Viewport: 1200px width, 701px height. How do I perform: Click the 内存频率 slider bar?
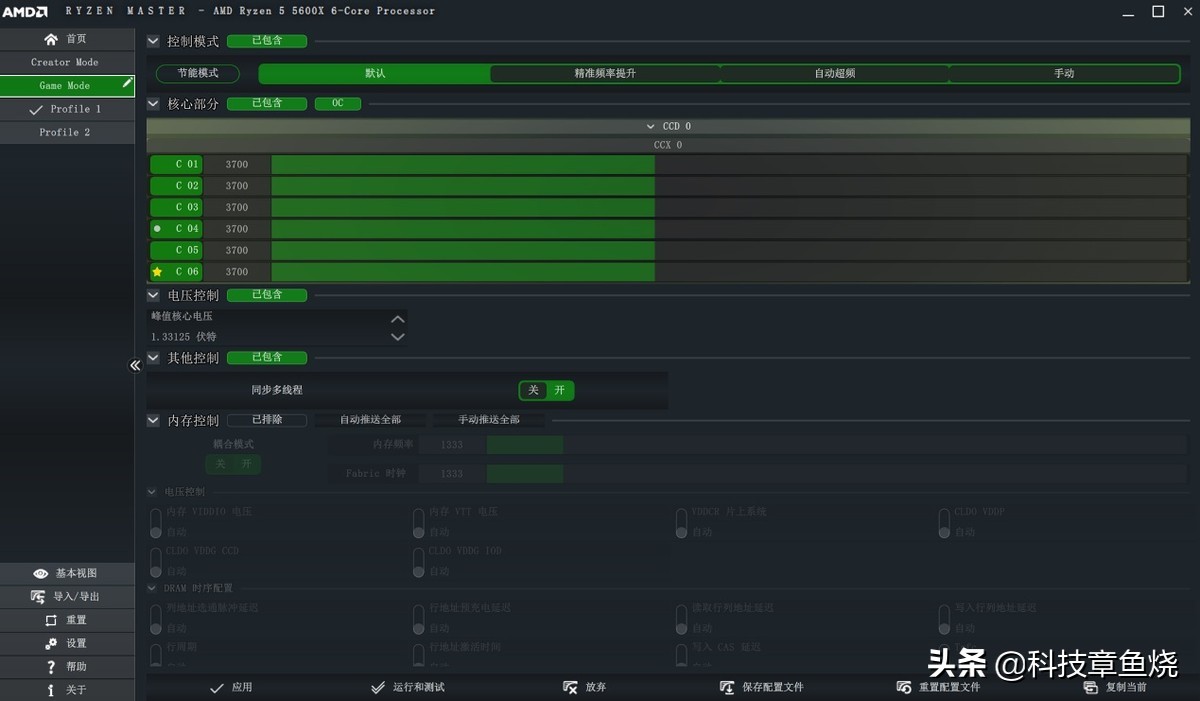834,445
